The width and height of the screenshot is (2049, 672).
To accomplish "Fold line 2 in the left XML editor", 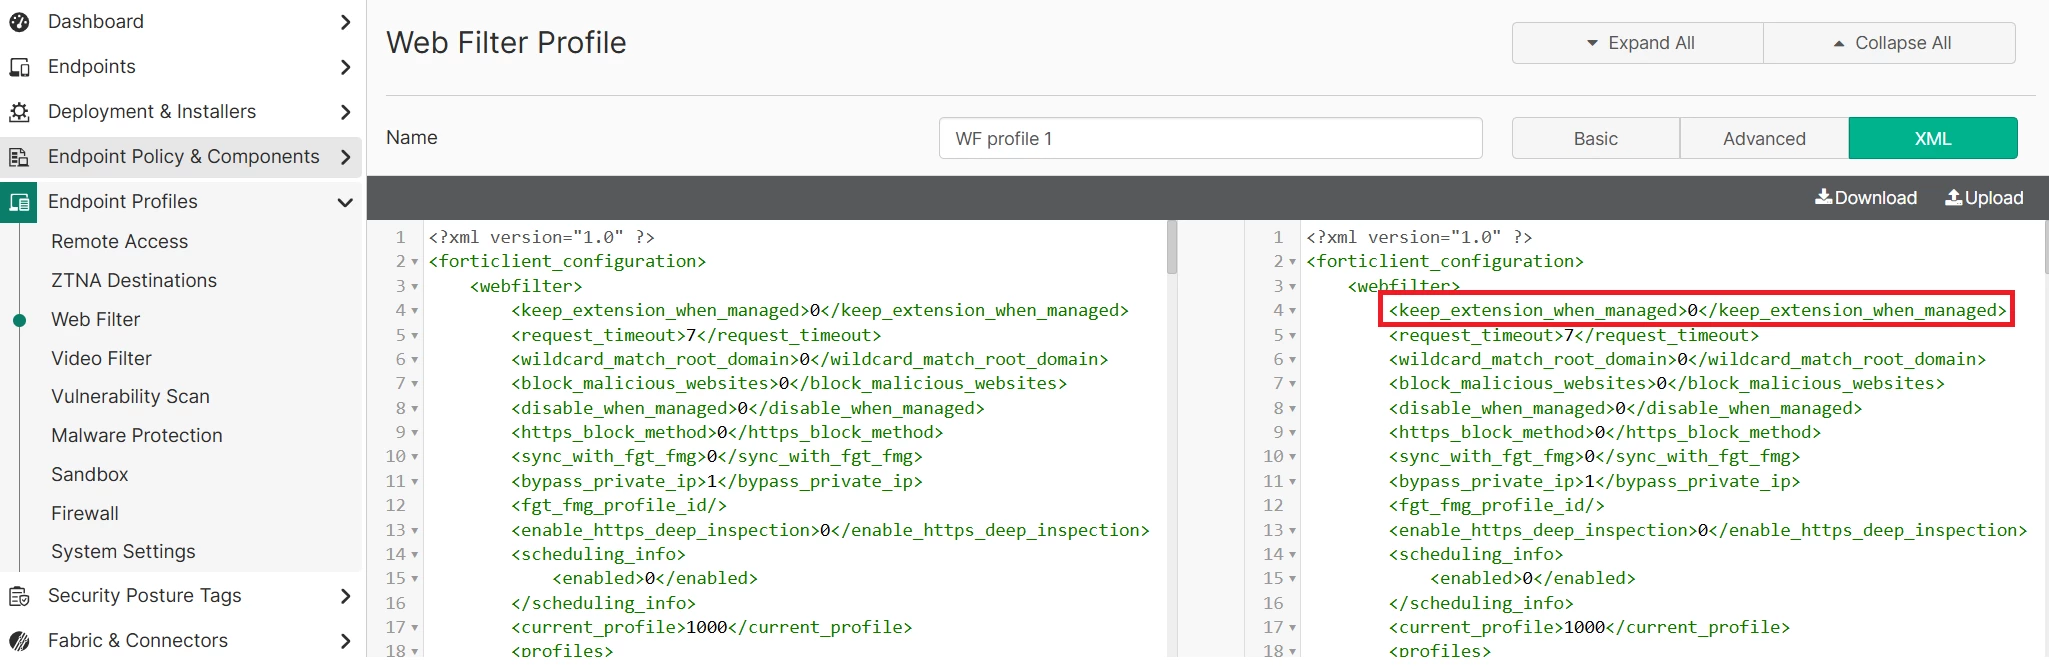I will (414, 262).
